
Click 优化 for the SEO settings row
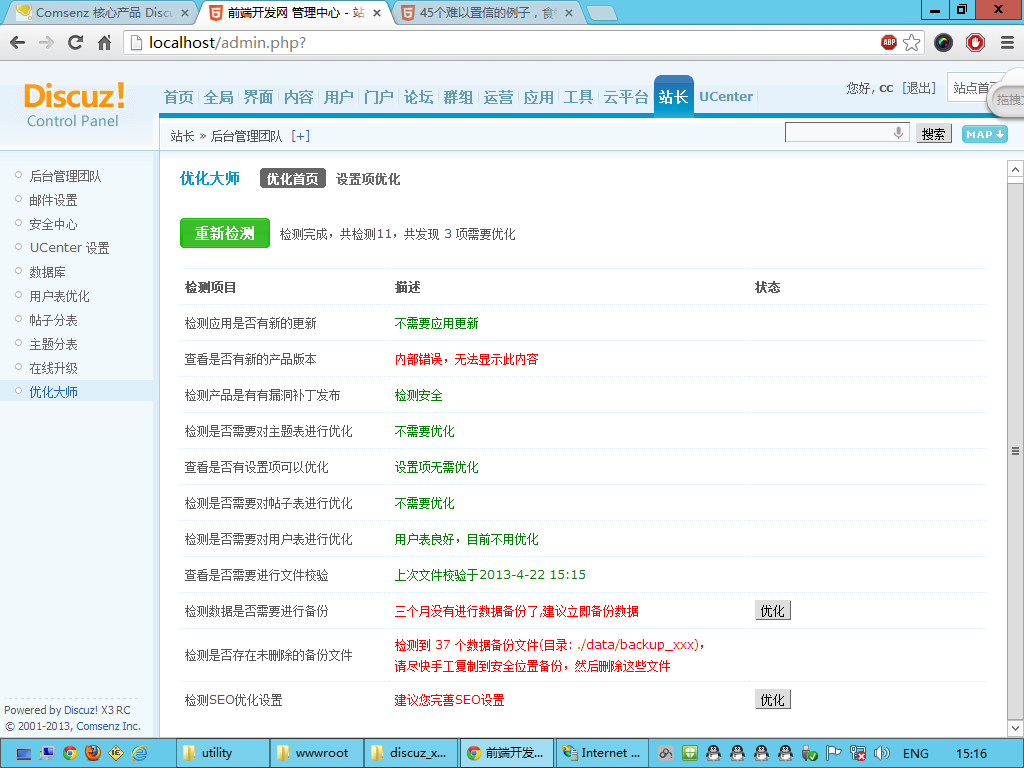773,699
